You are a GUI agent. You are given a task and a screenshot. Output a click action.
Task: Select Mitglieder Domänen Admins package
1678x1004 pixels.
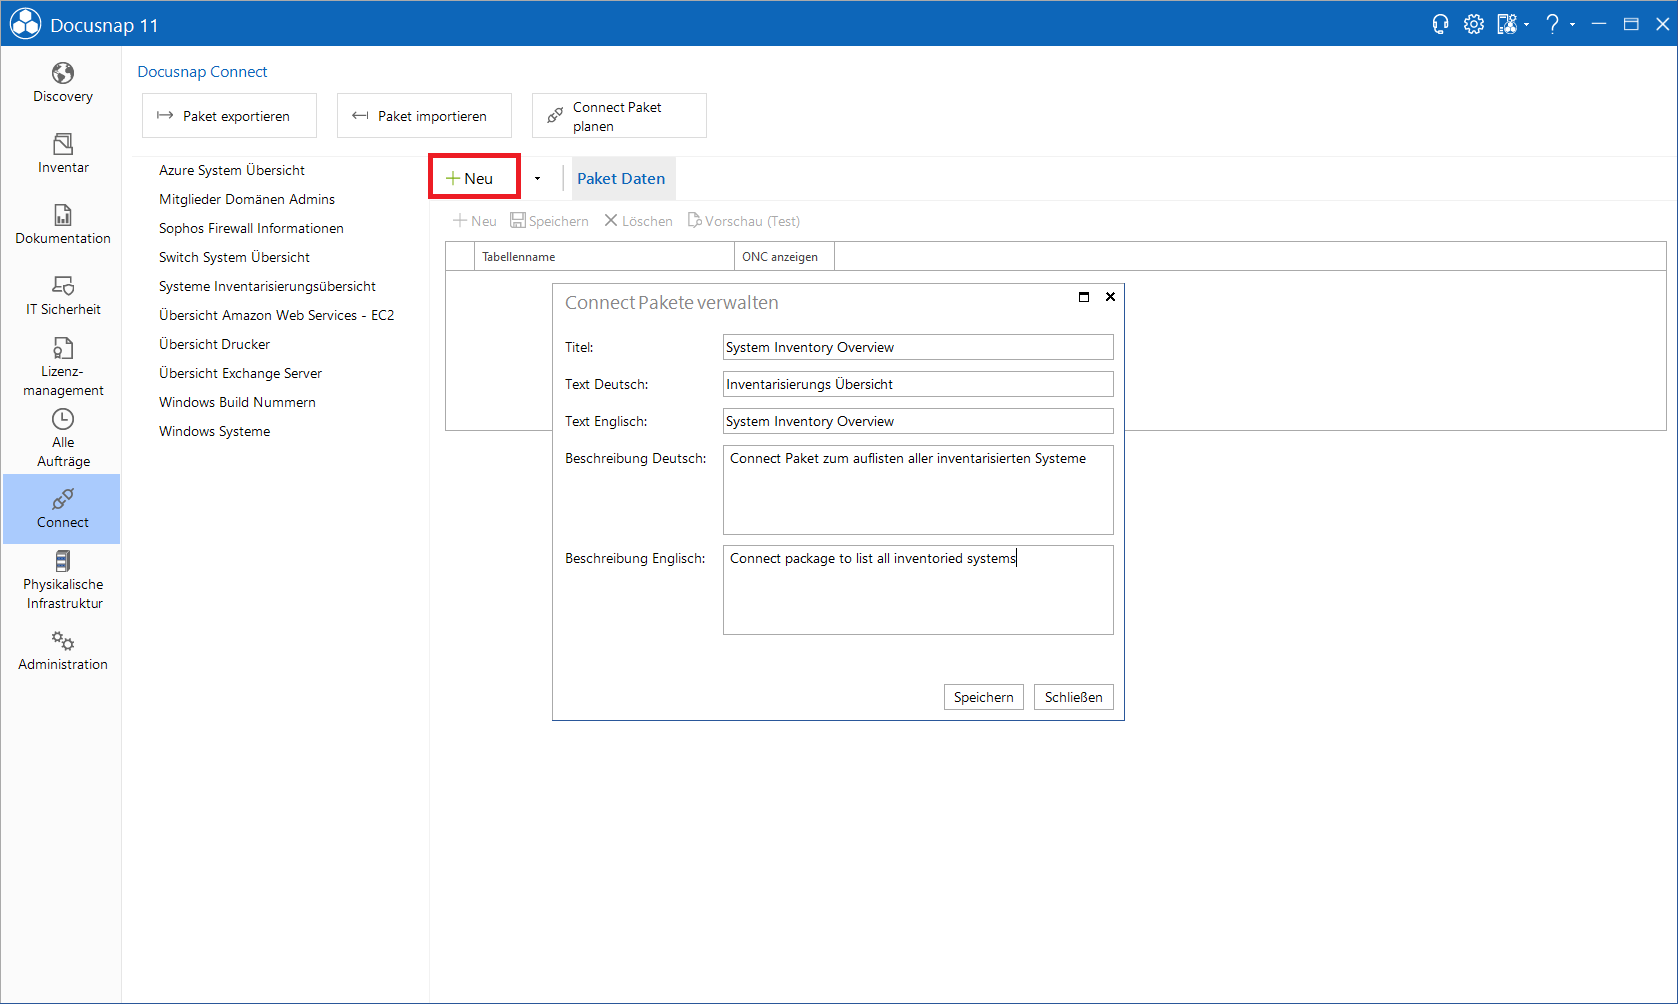pyautogui.click(x=247, y=199)
